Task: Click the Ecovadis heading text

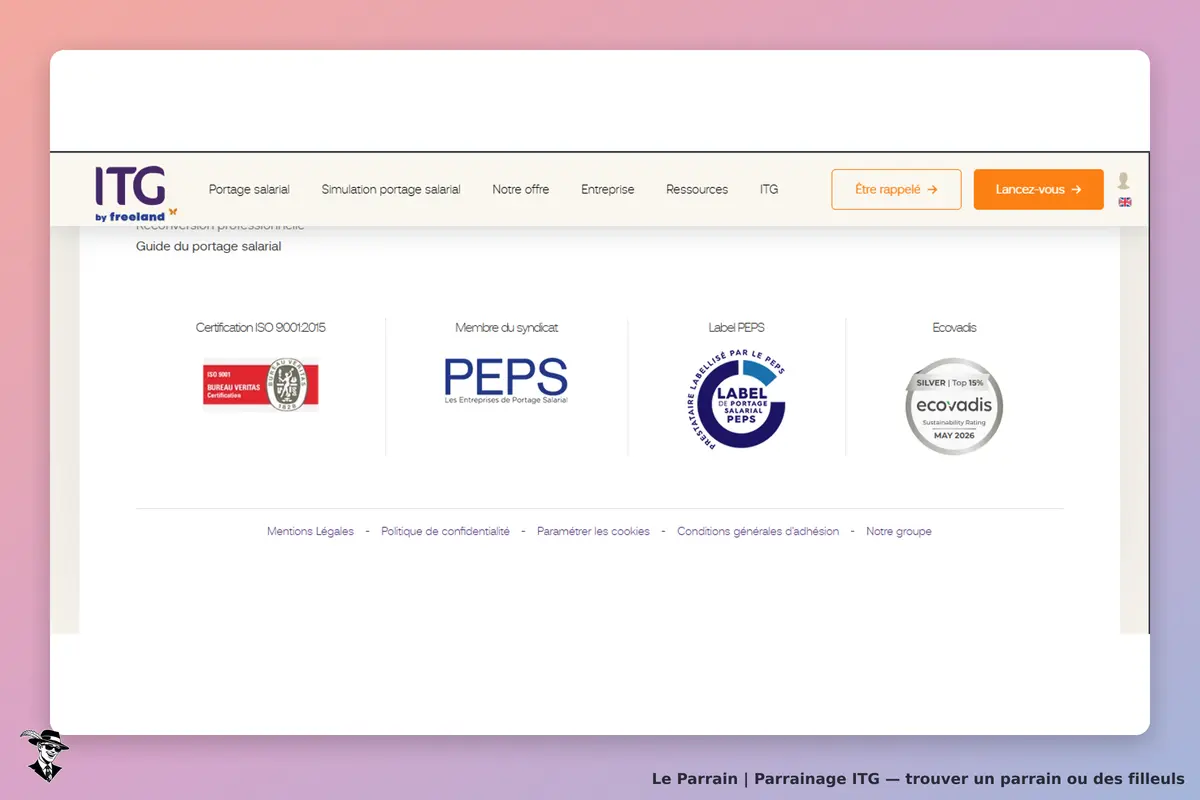Action: coord(954,327)
